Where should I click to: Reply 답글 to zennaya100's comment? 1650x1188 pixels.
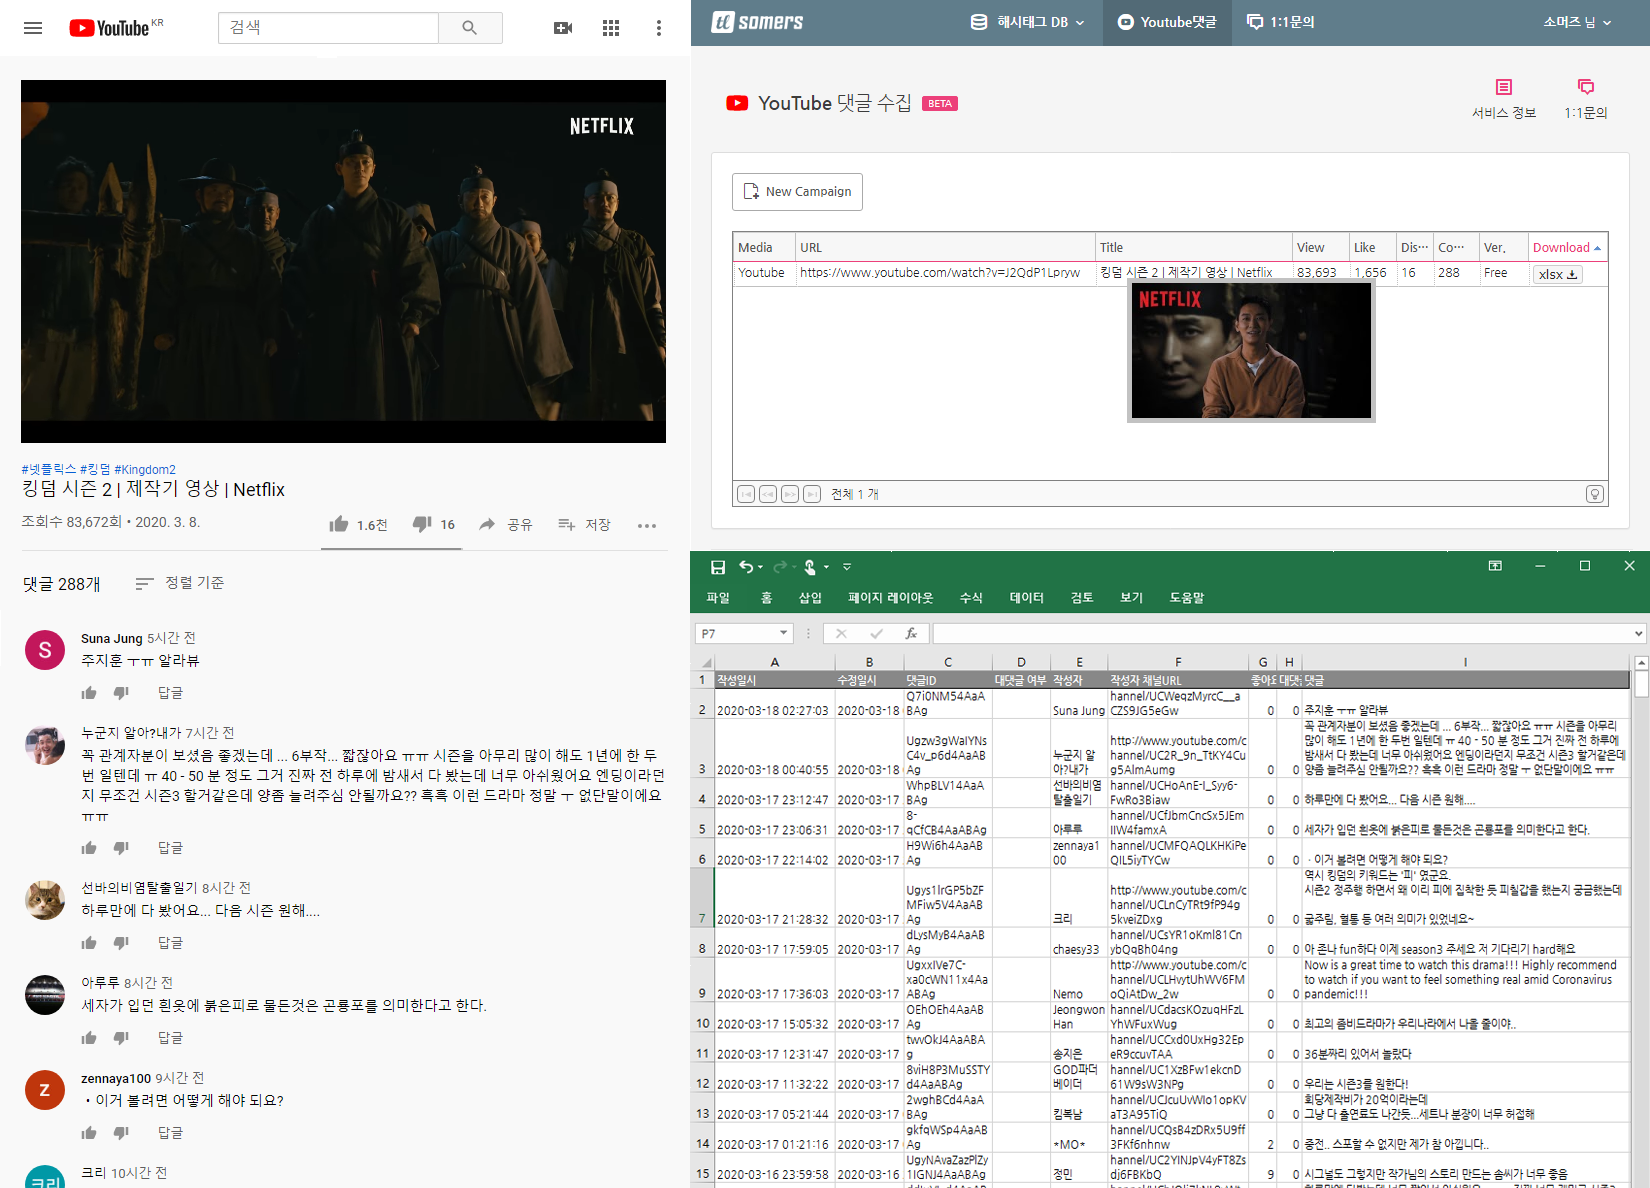[x=170, y=1133]
